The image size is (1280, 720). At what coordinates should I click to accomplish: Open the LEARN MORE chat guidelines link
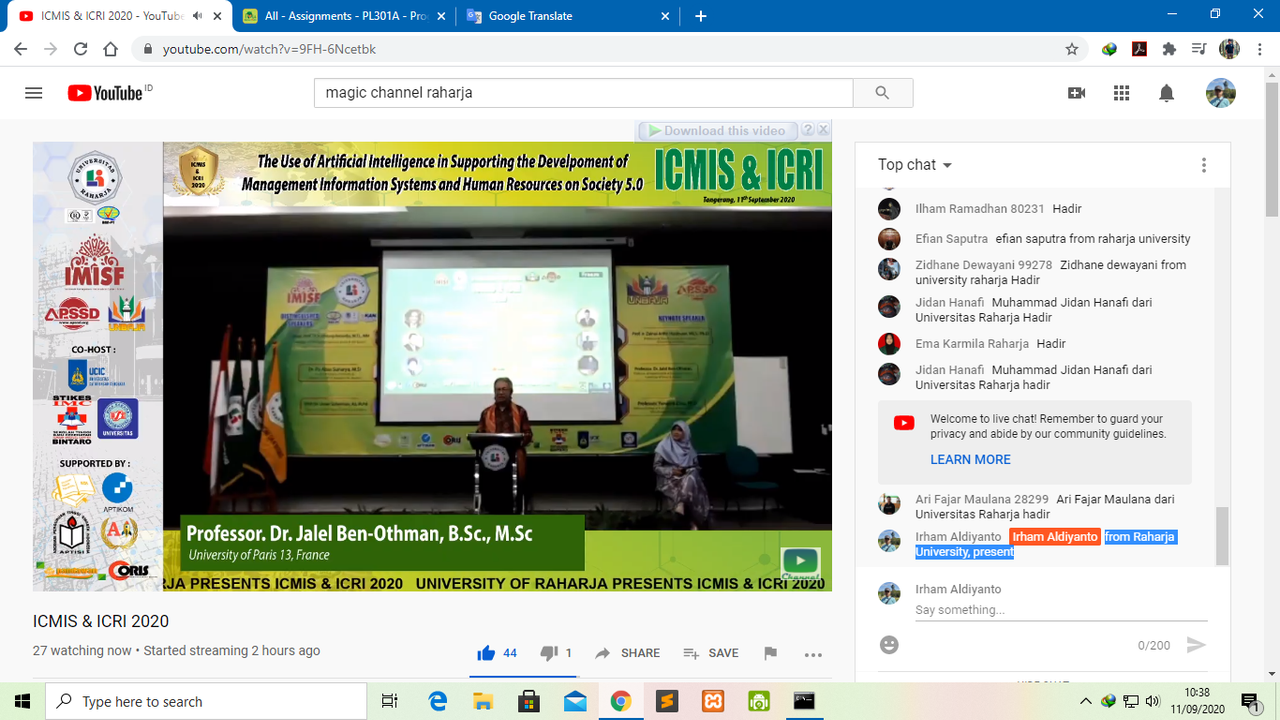(x=970, y=459)
